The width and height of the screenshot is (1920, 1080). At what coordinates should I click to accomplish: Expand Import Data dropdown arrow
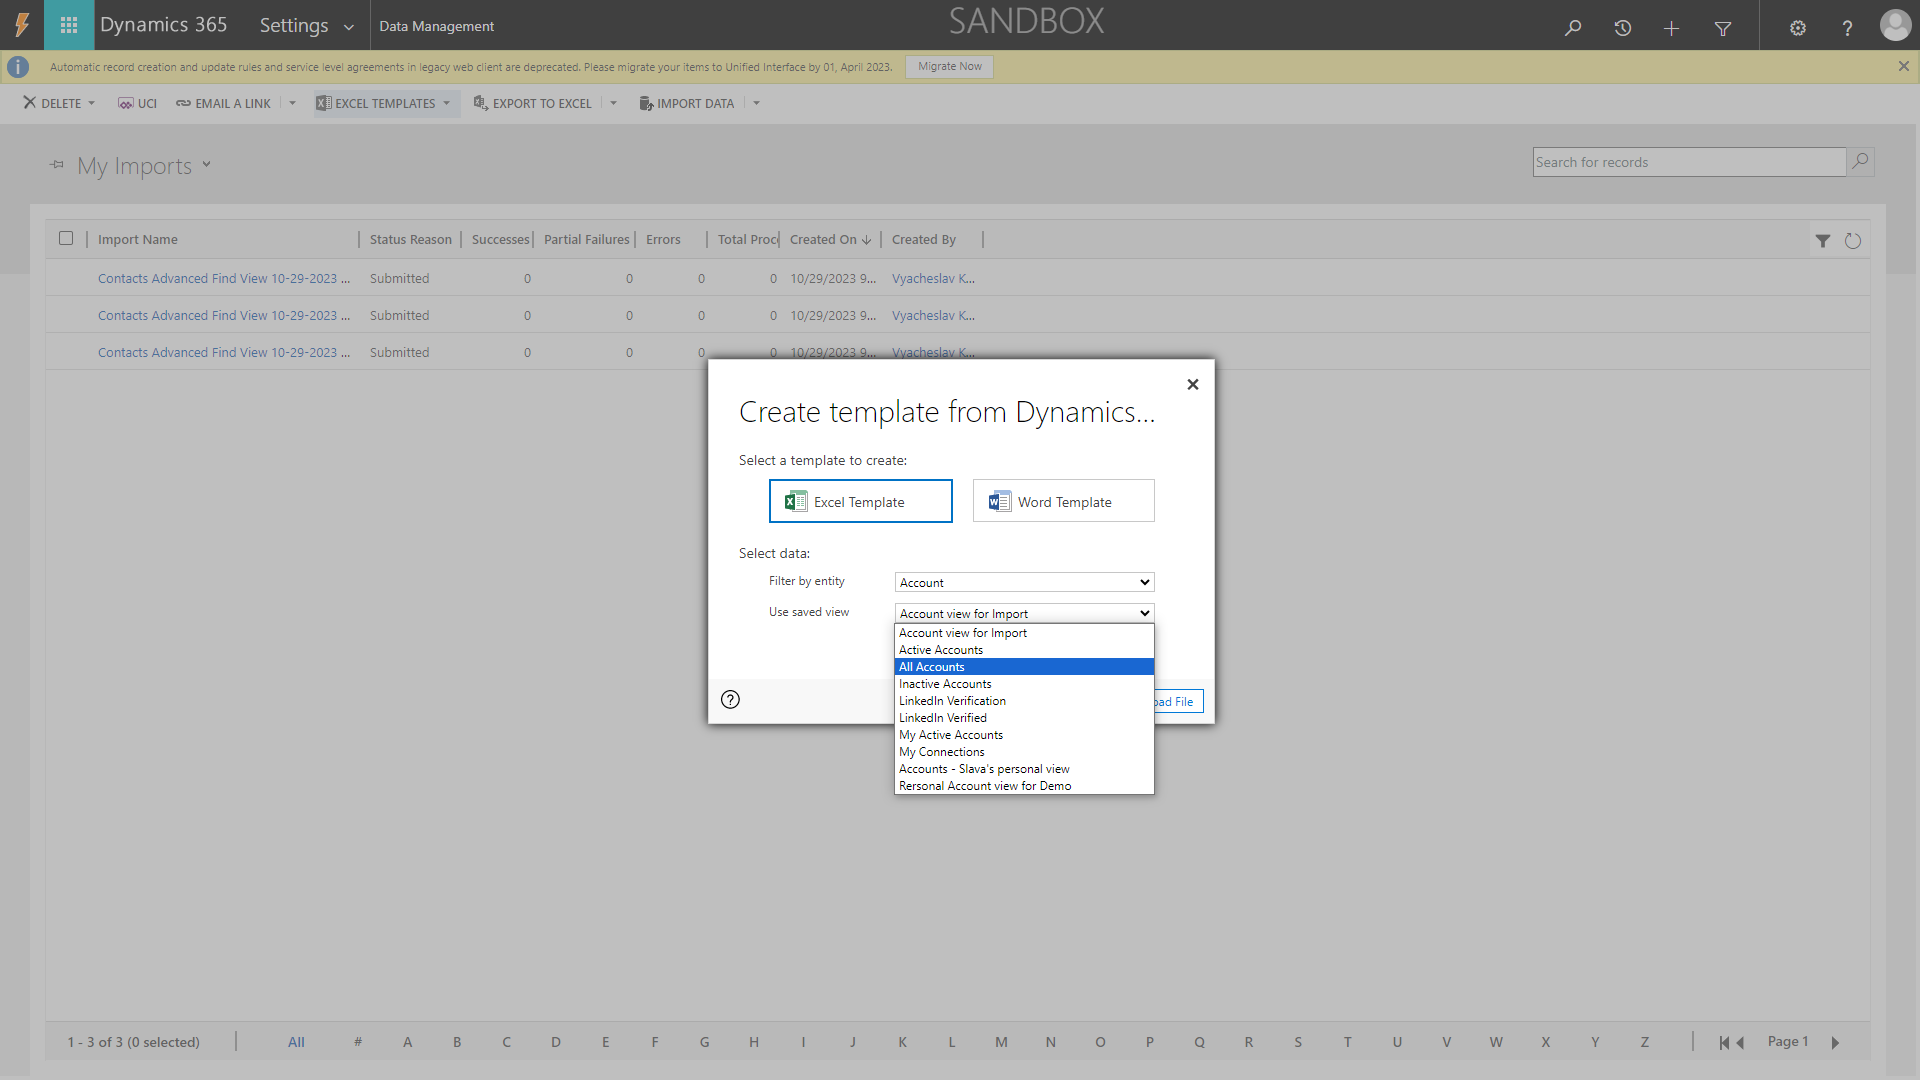[756, 103]
